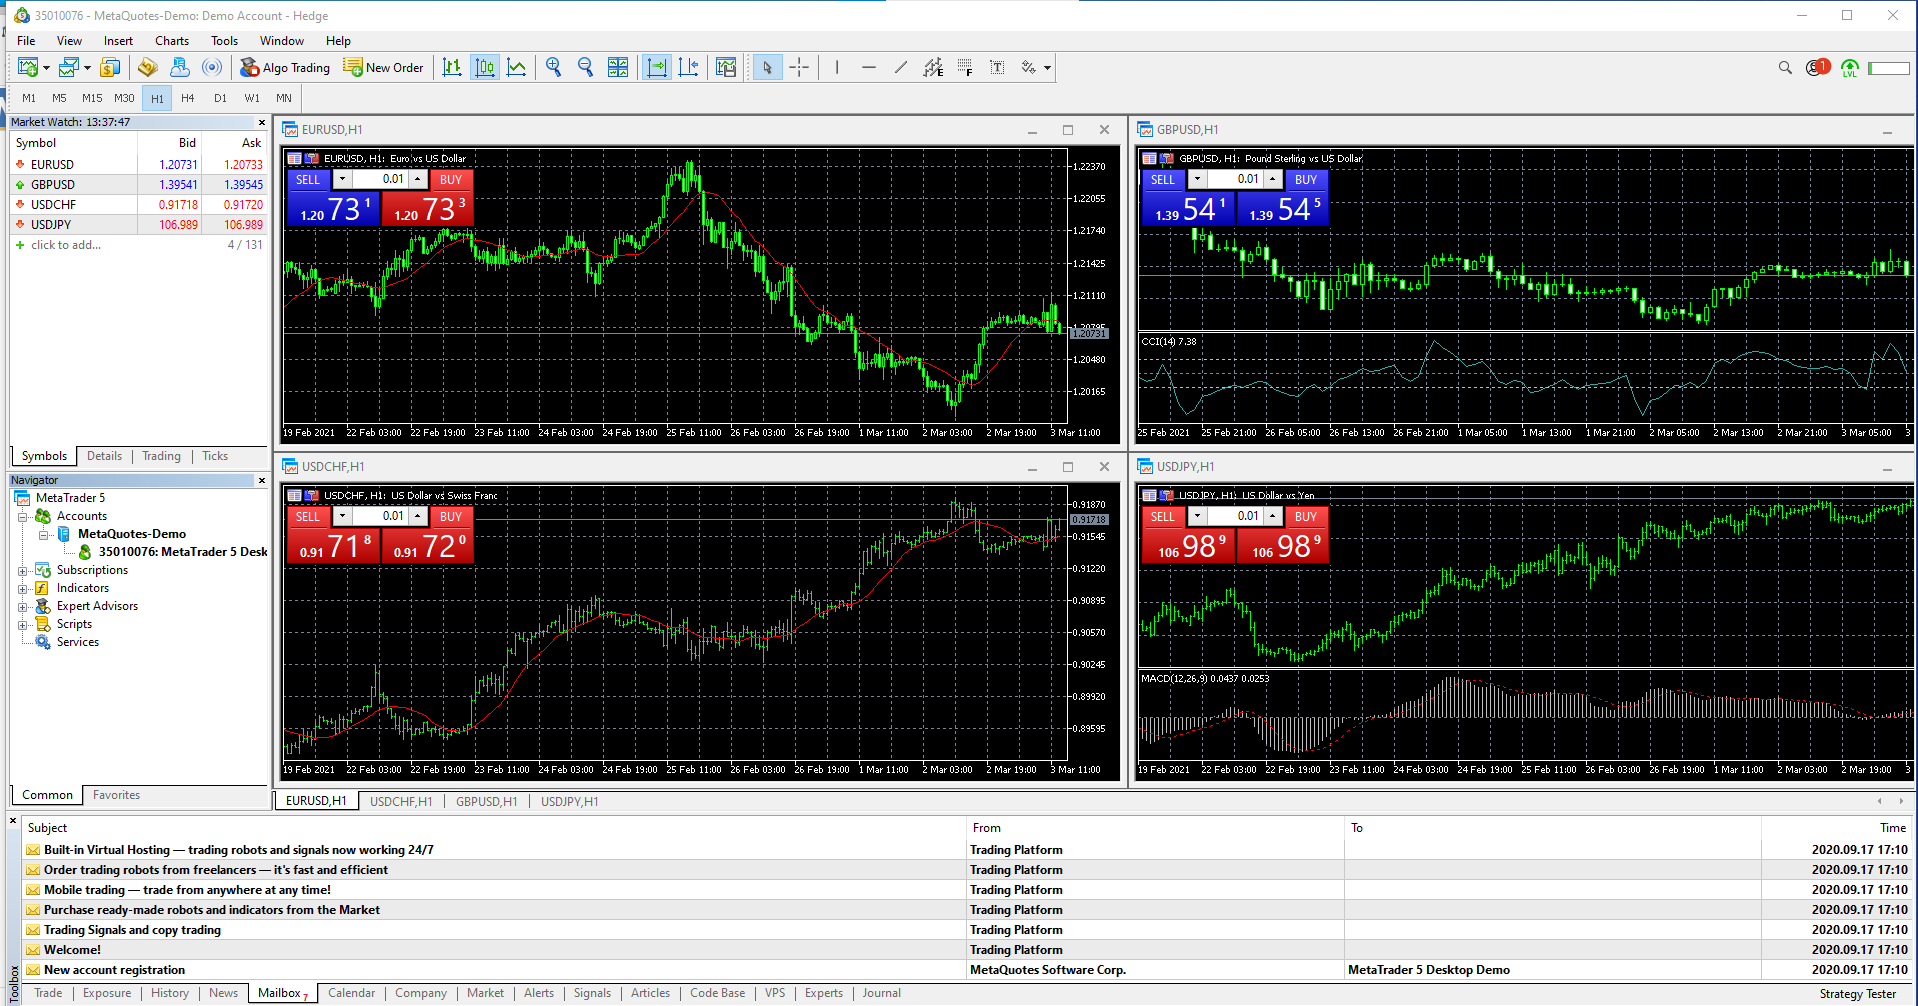Click the dollar-sign symbols icon
Viewport: 1918px width, 1006px height.
coord(110,67)
